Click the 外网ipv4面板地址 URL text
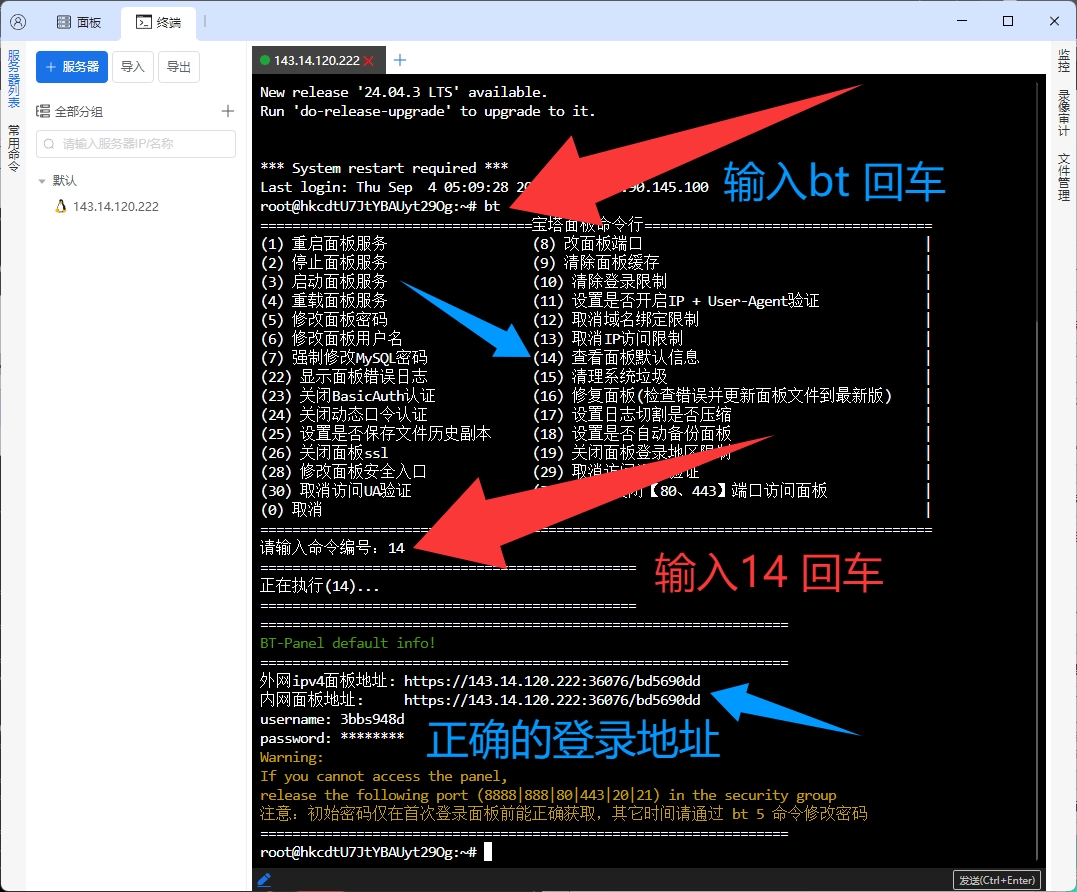Screen dimensions: 1077x892 click(552, 681)
